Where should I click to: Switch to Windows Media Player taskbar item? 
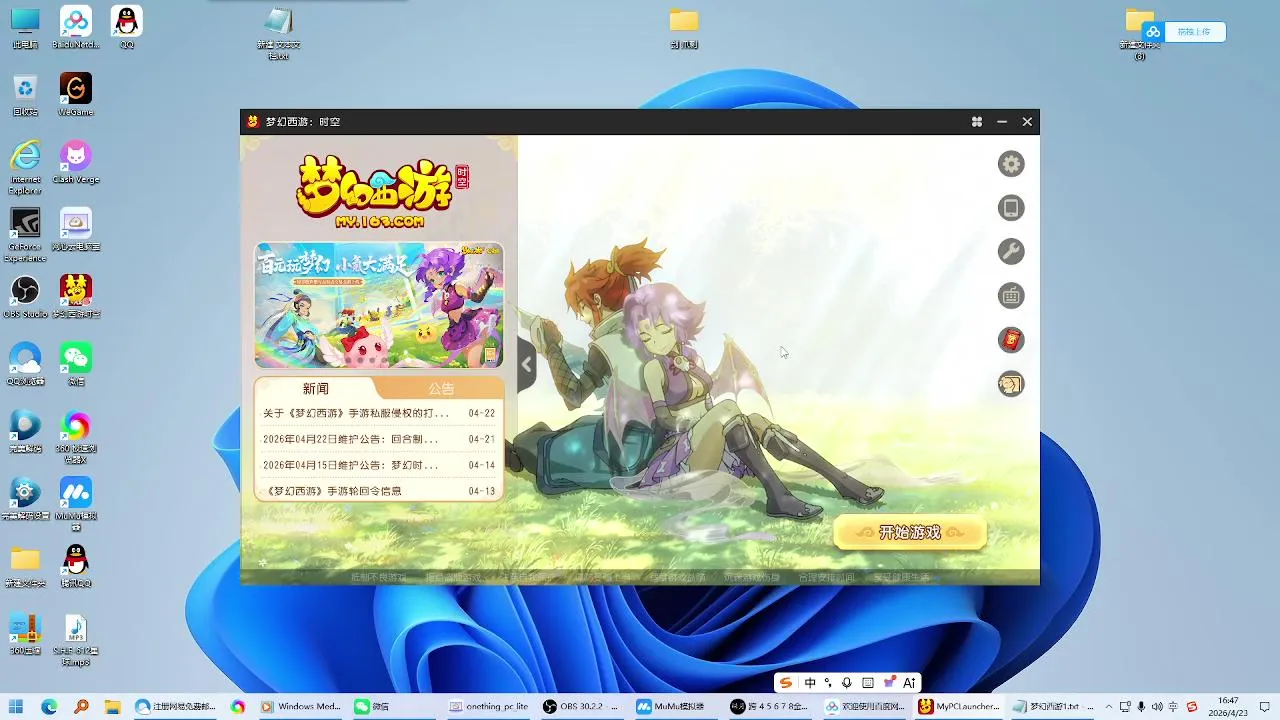302,706
